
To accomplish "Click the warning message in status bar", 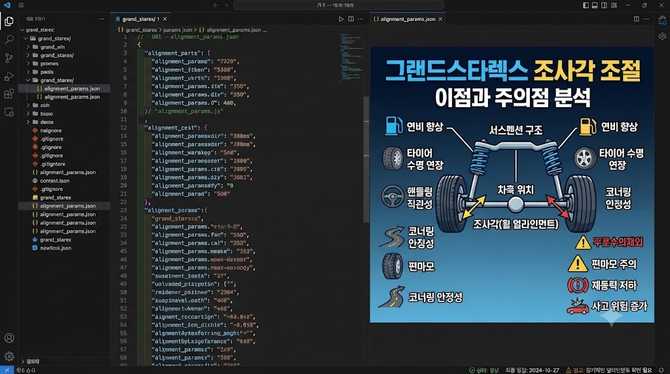I will coord(609,370).
